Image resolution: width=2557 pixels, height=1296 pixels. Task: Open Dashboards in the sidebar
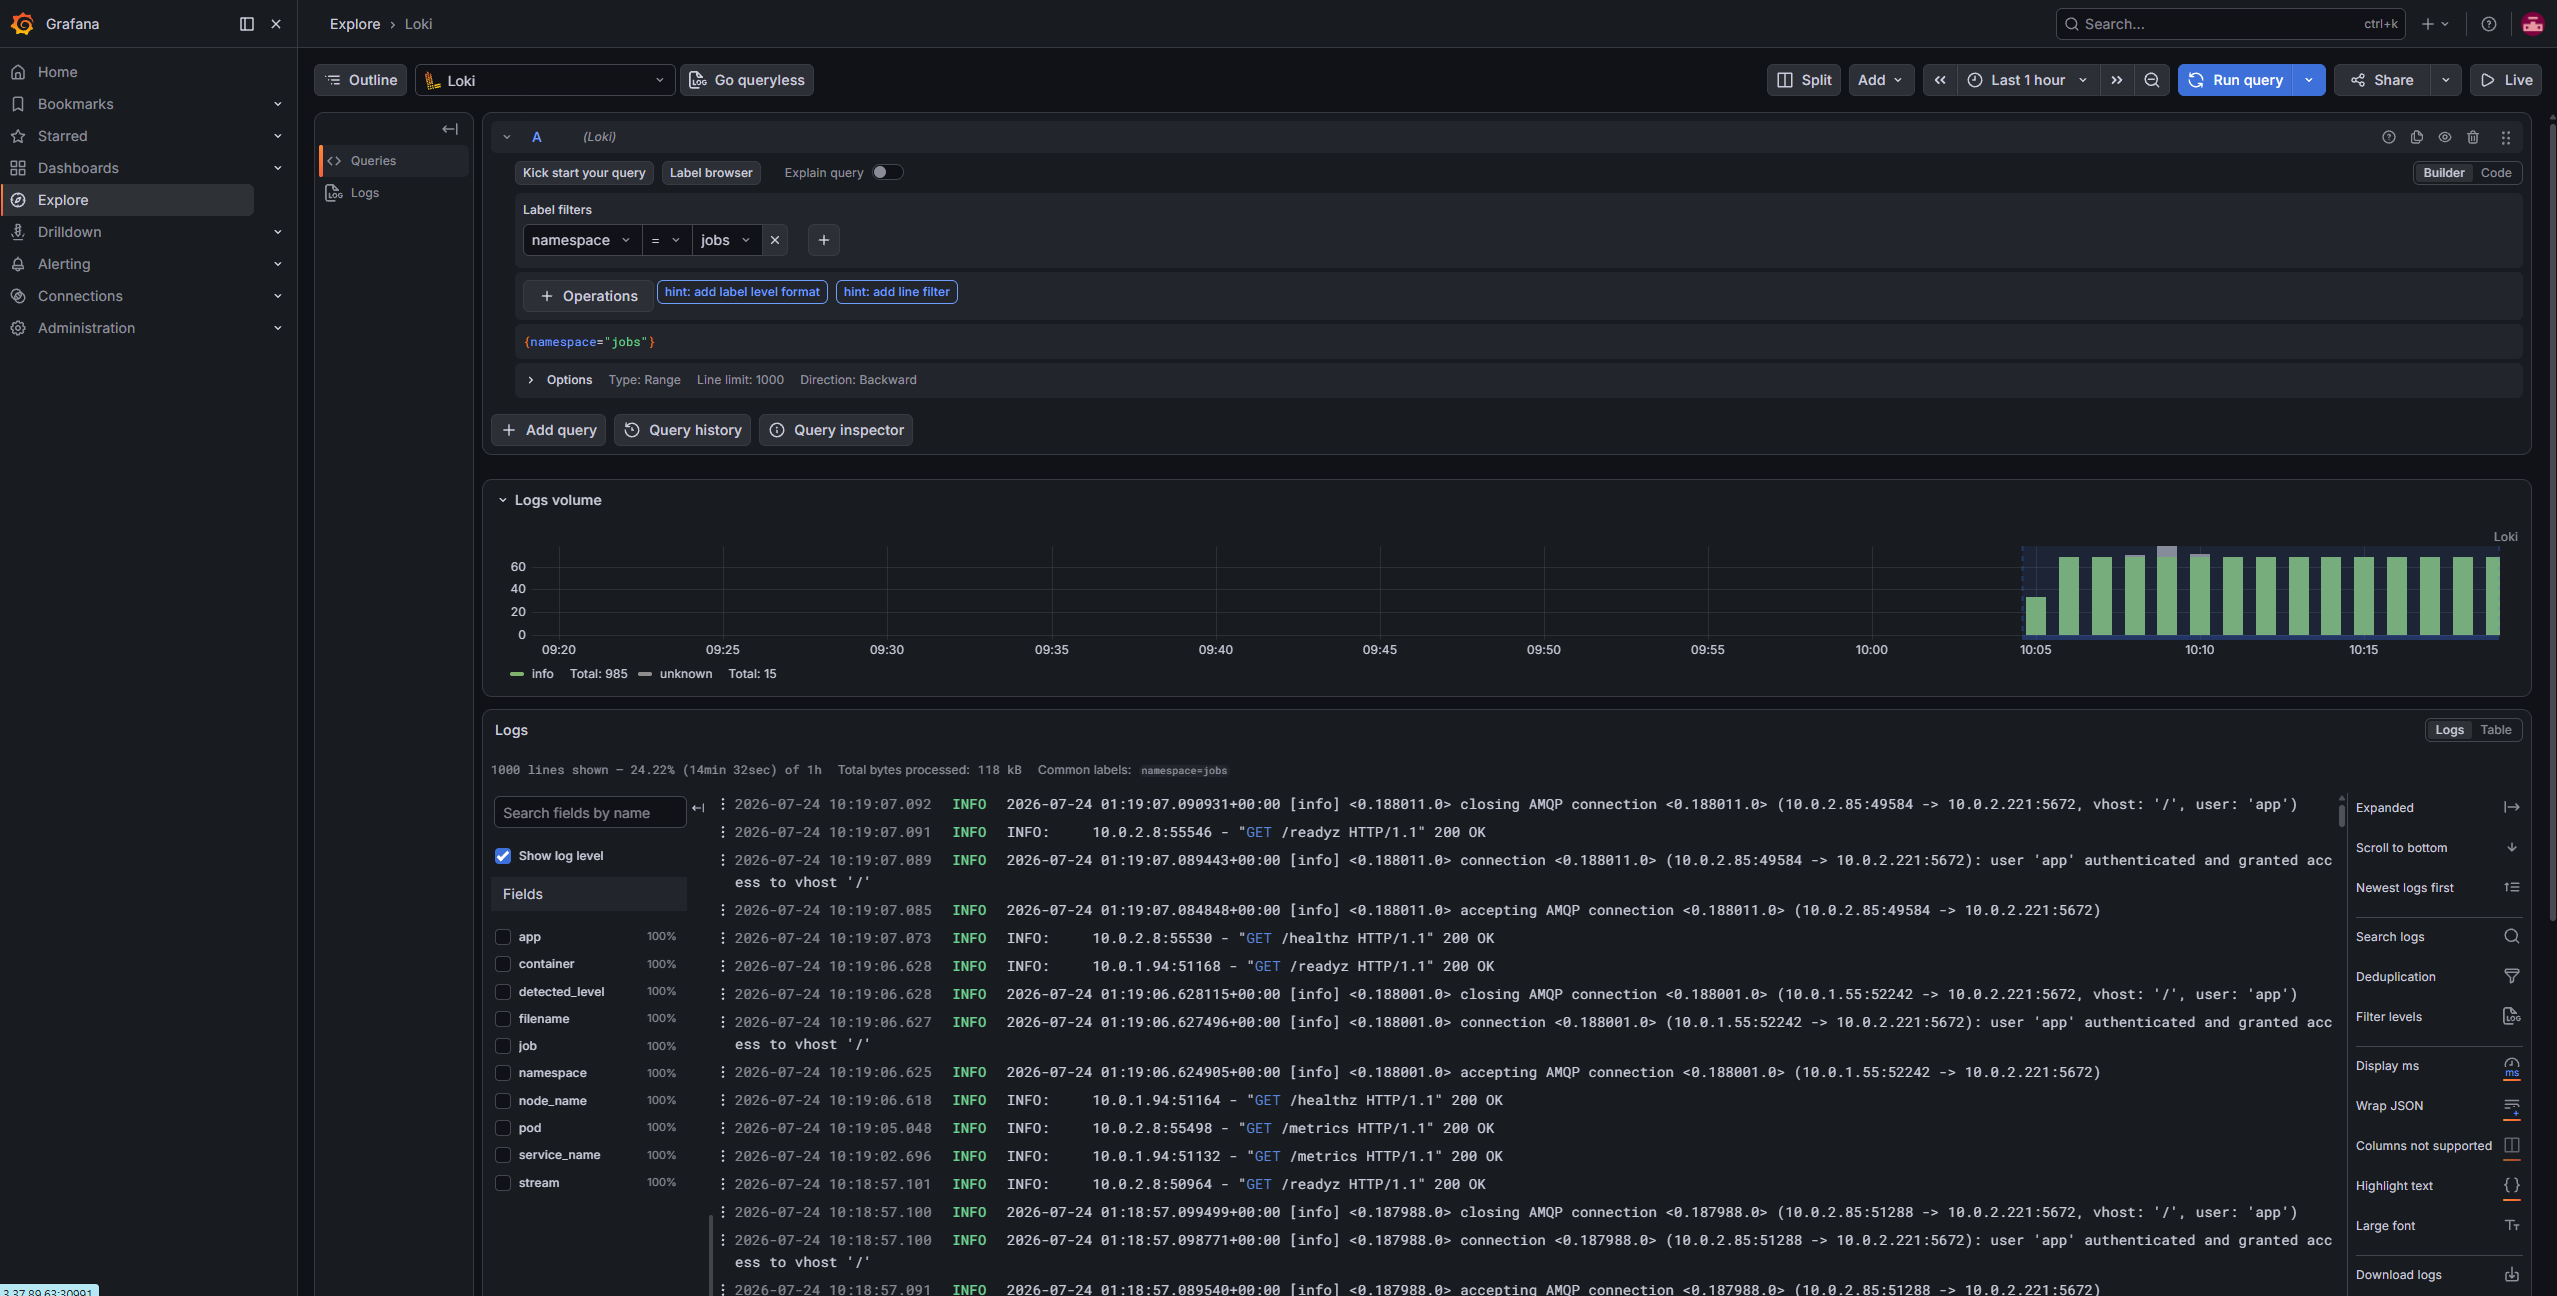click(x=78, y=168)
